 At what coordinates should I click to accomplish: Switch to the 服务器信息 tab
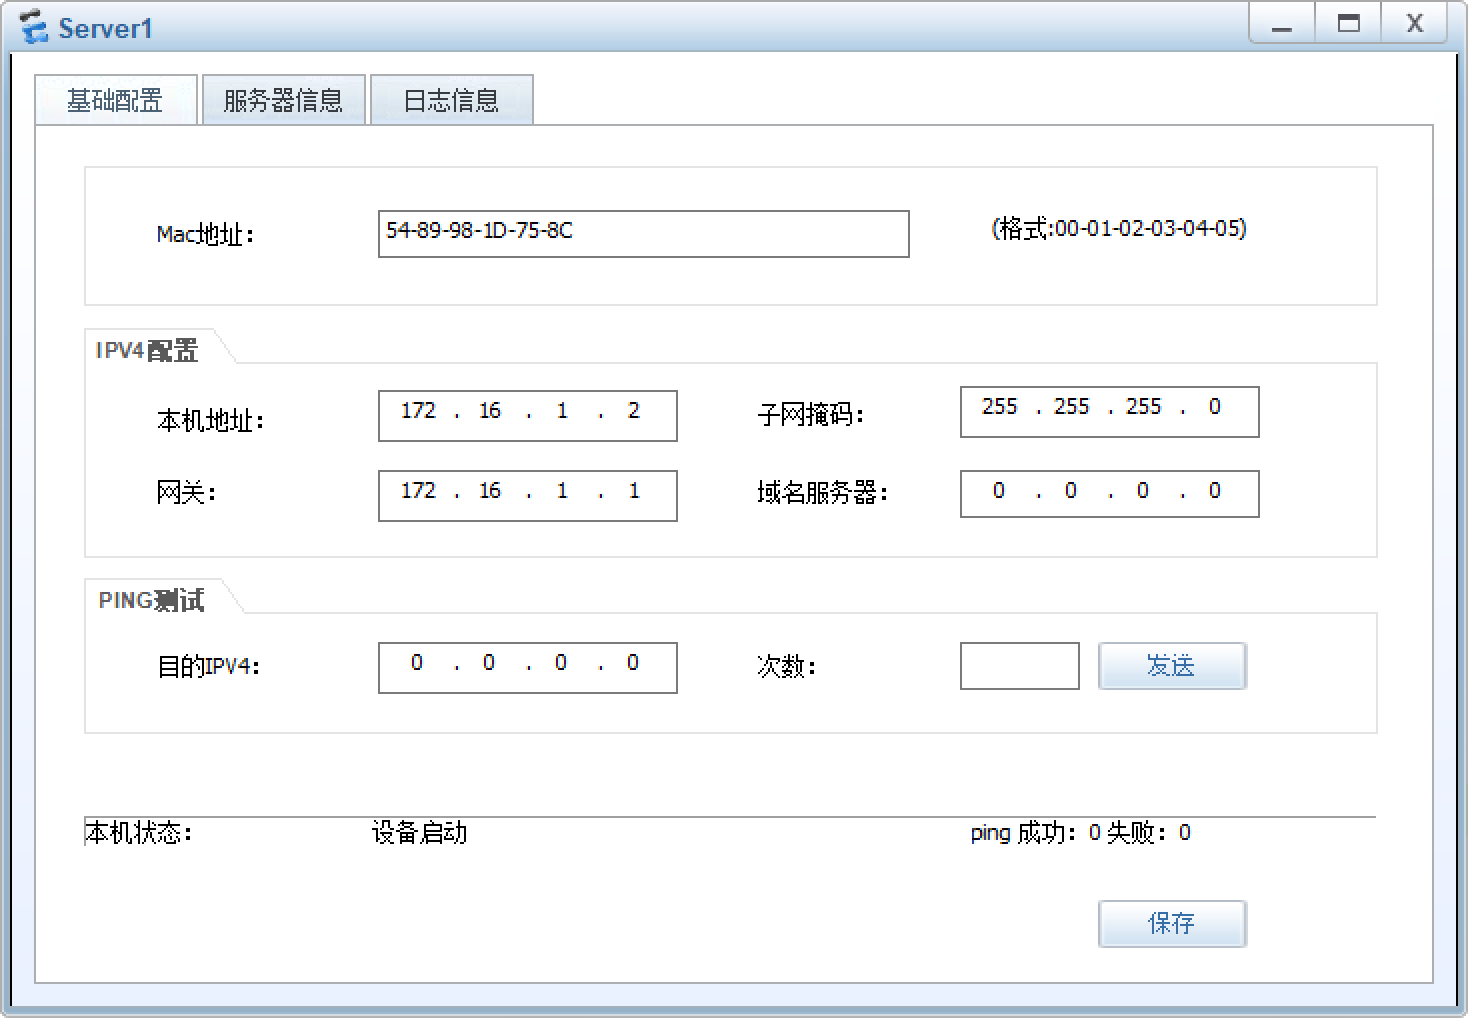point(283,99)
